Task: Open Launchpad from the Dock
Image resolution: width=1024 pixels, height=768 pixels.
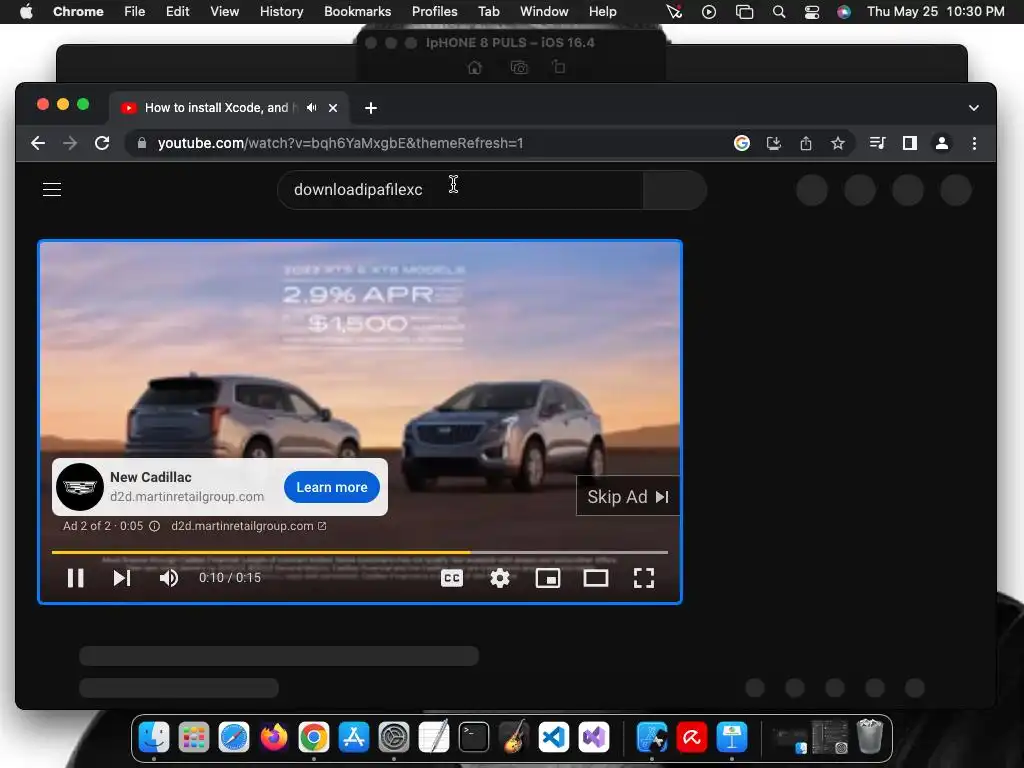Action: 194,737
